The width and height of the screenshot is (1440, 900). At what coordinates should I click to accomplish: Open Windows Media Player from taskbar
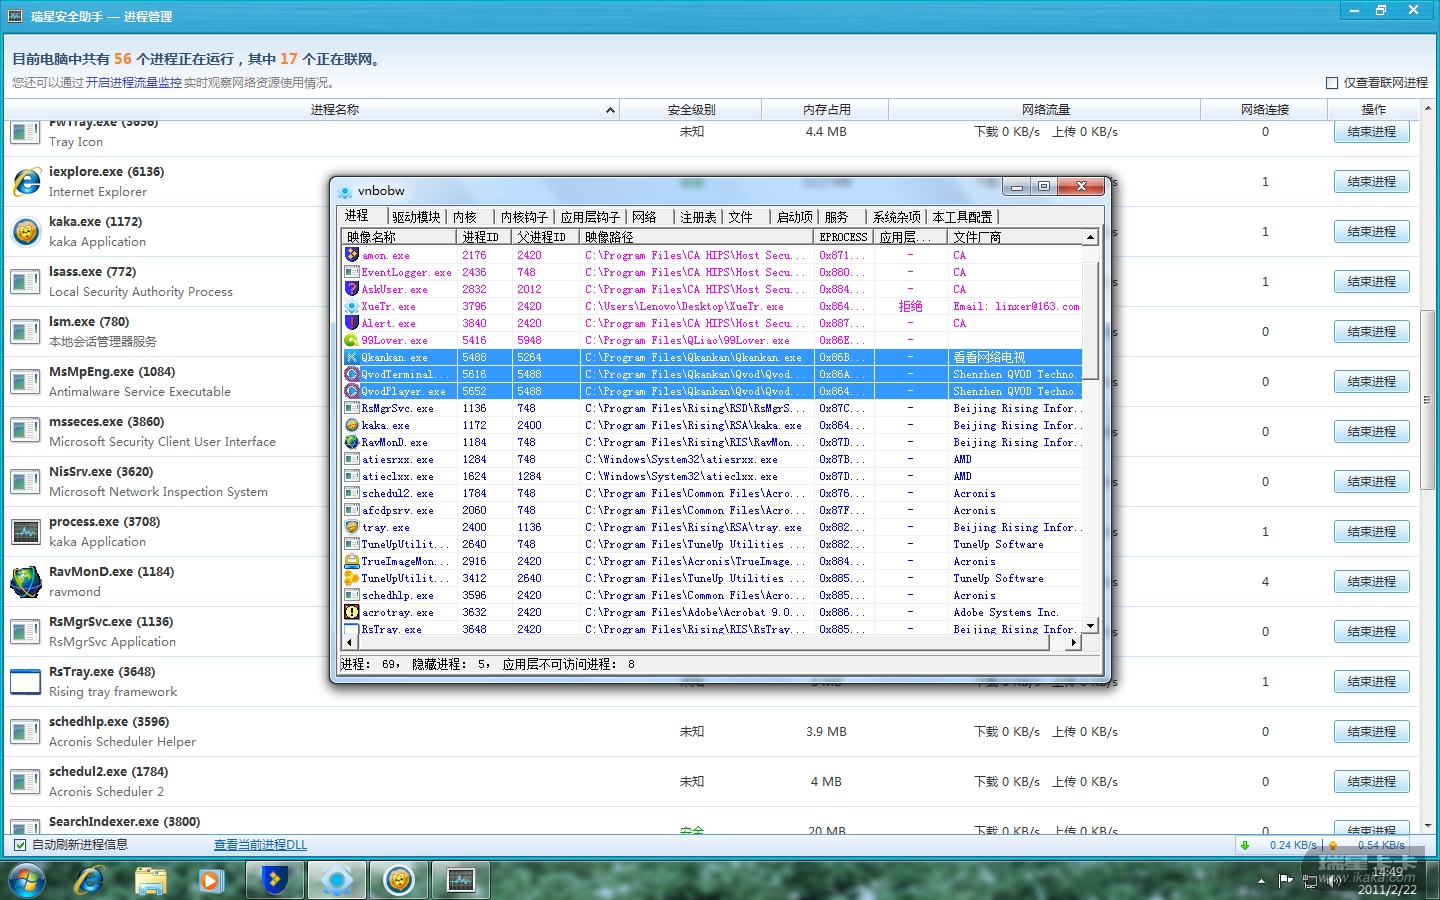tap(210, 880)
